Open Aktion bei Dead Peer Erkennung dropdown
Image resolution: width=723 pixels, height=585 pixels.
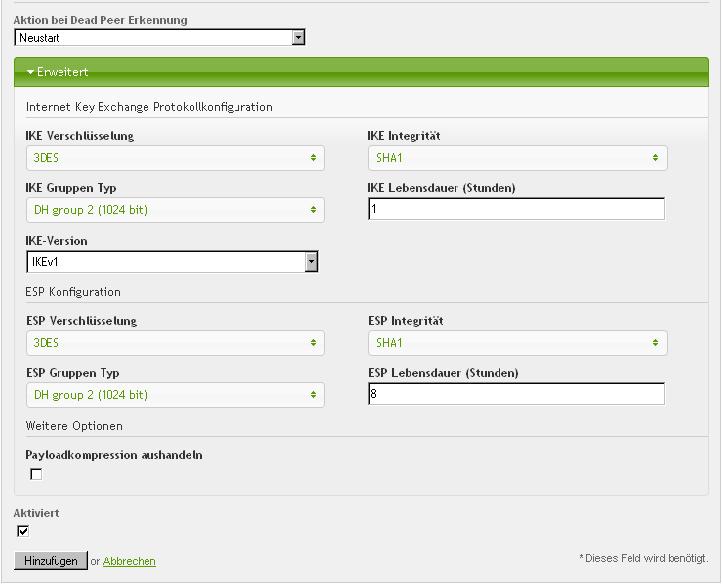coord(160,38)
